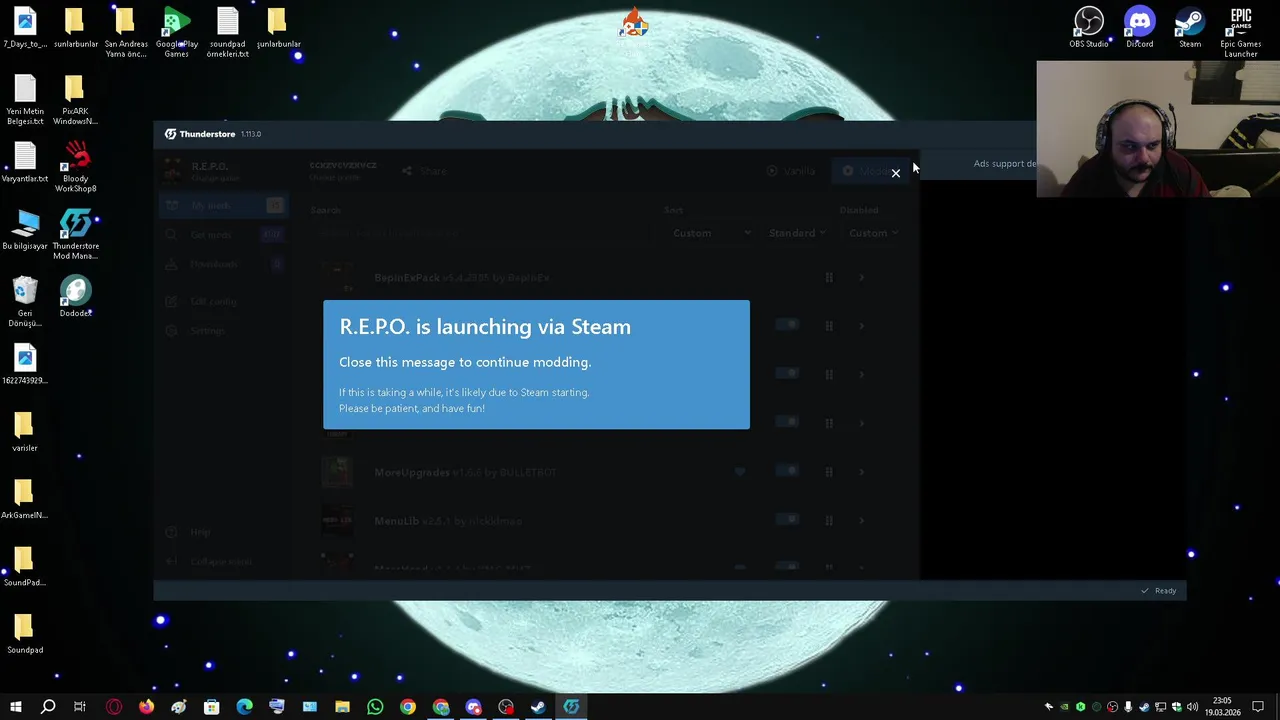Expand the BepInExPack mod row chevron
The width and height of the screenshot is (1280, 720).
pyautogui.click(x=861, y=277)
